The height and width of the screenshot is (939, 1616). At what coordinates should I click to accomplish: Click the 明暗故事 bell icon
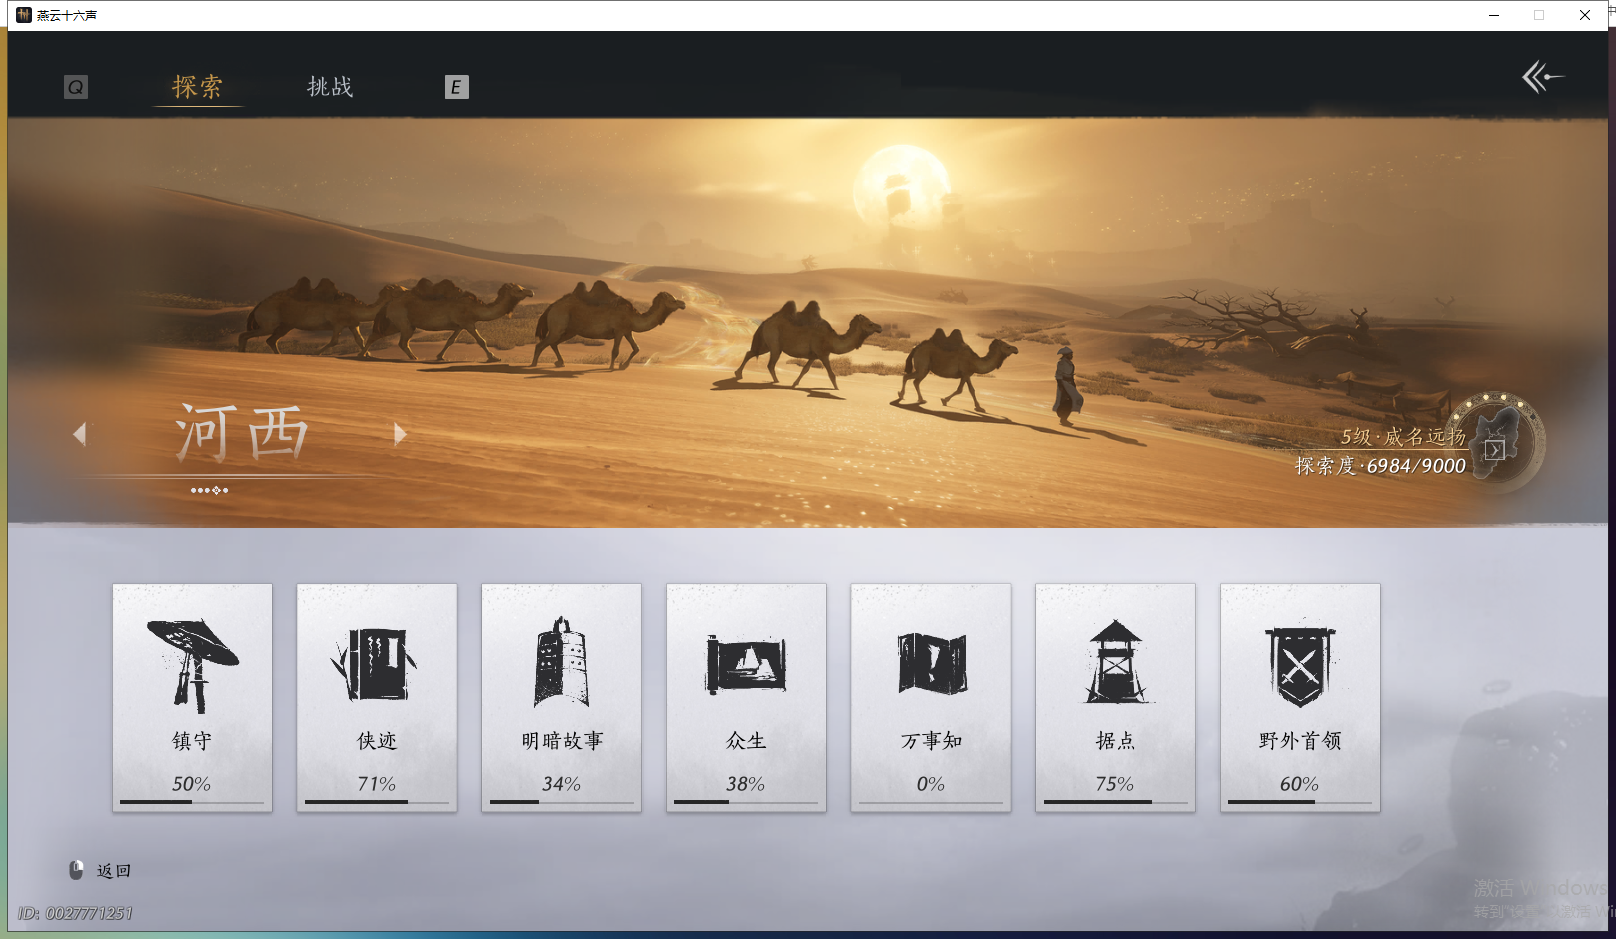pyautogui.click(x=561, y=660)
